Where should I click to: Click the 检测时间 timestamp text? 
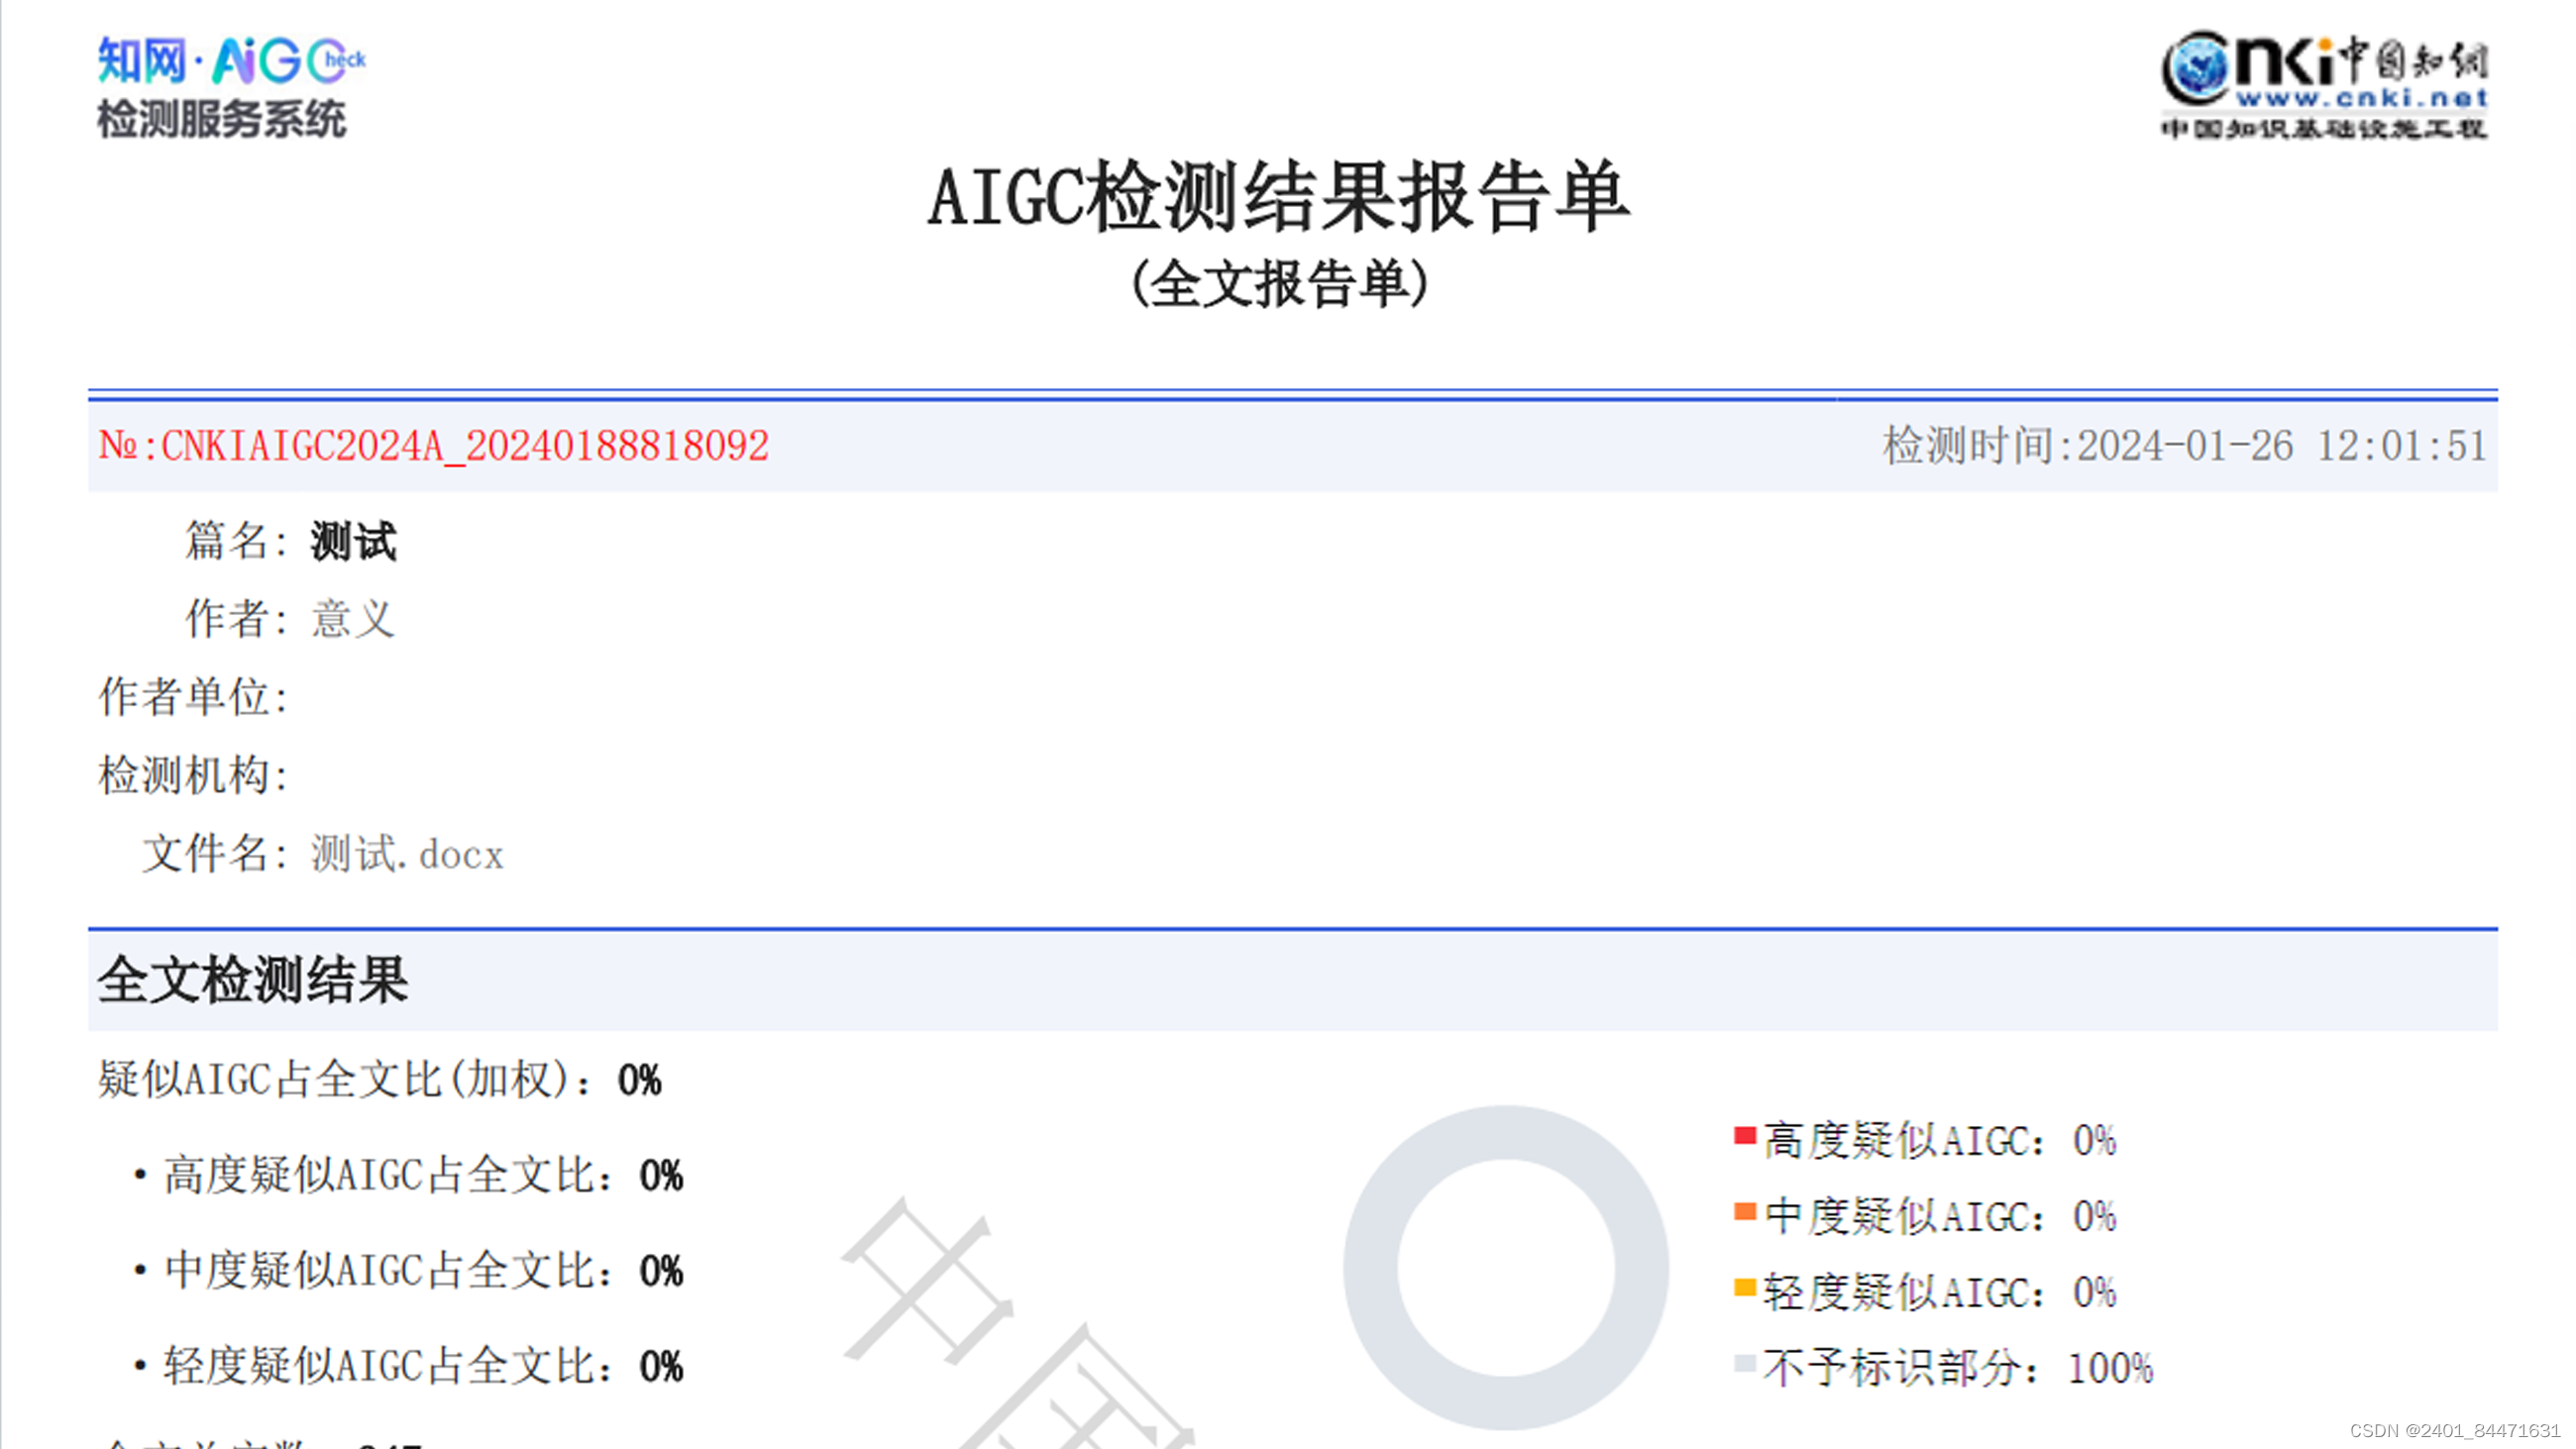click(2184, 446)
